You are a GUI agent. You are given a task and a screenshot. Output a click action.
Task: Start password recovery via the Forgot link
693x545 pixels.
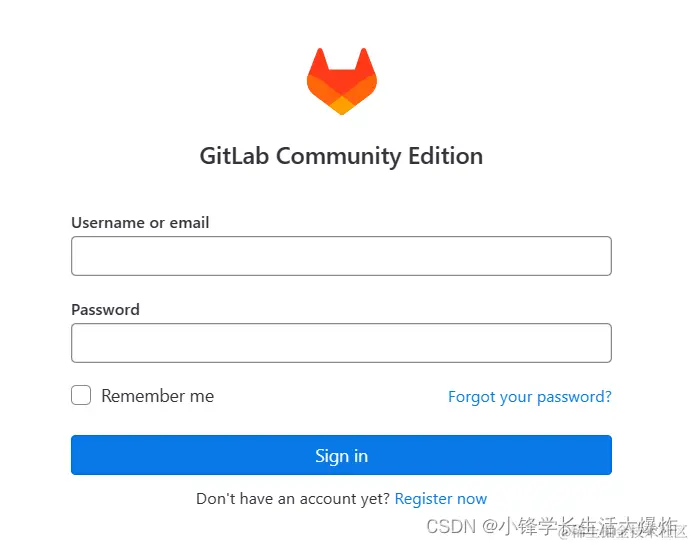pyautogui.click(x=530, y=397)
